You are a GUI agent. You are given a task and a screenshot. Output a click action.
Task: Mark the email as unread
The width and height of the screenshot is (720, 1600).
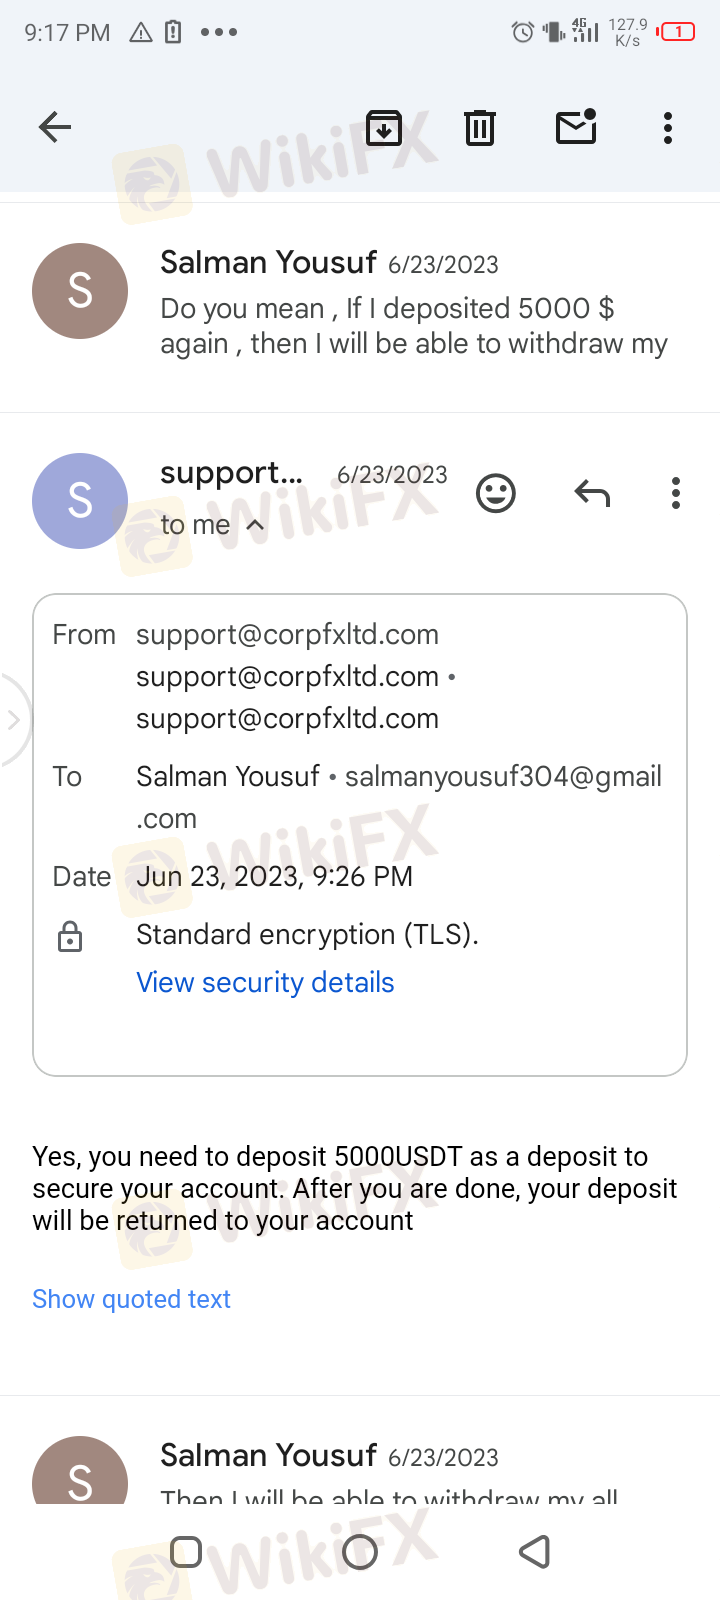click(x=576, y=127)
